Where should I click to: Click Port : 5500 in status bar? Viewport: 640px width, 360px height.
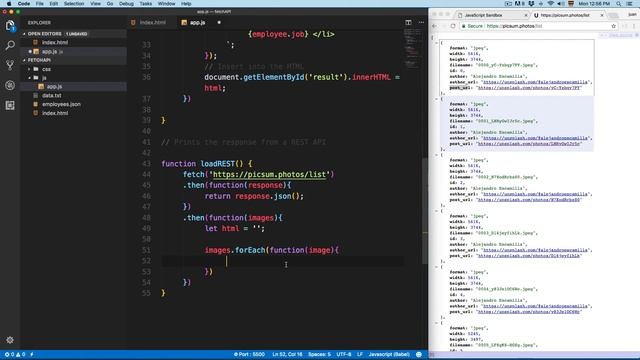coord(249,354)
